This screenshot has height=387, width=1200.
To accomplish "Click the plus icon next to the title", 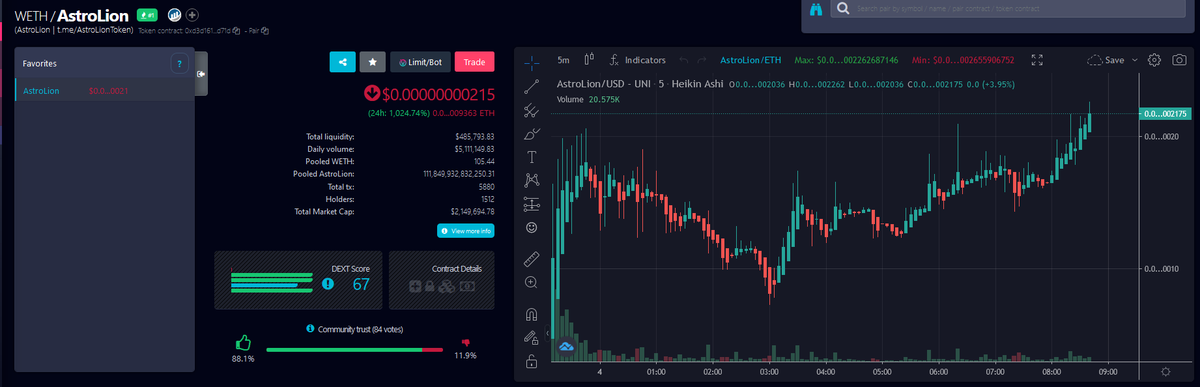I will pyautogui.click(x=192, y=15).
